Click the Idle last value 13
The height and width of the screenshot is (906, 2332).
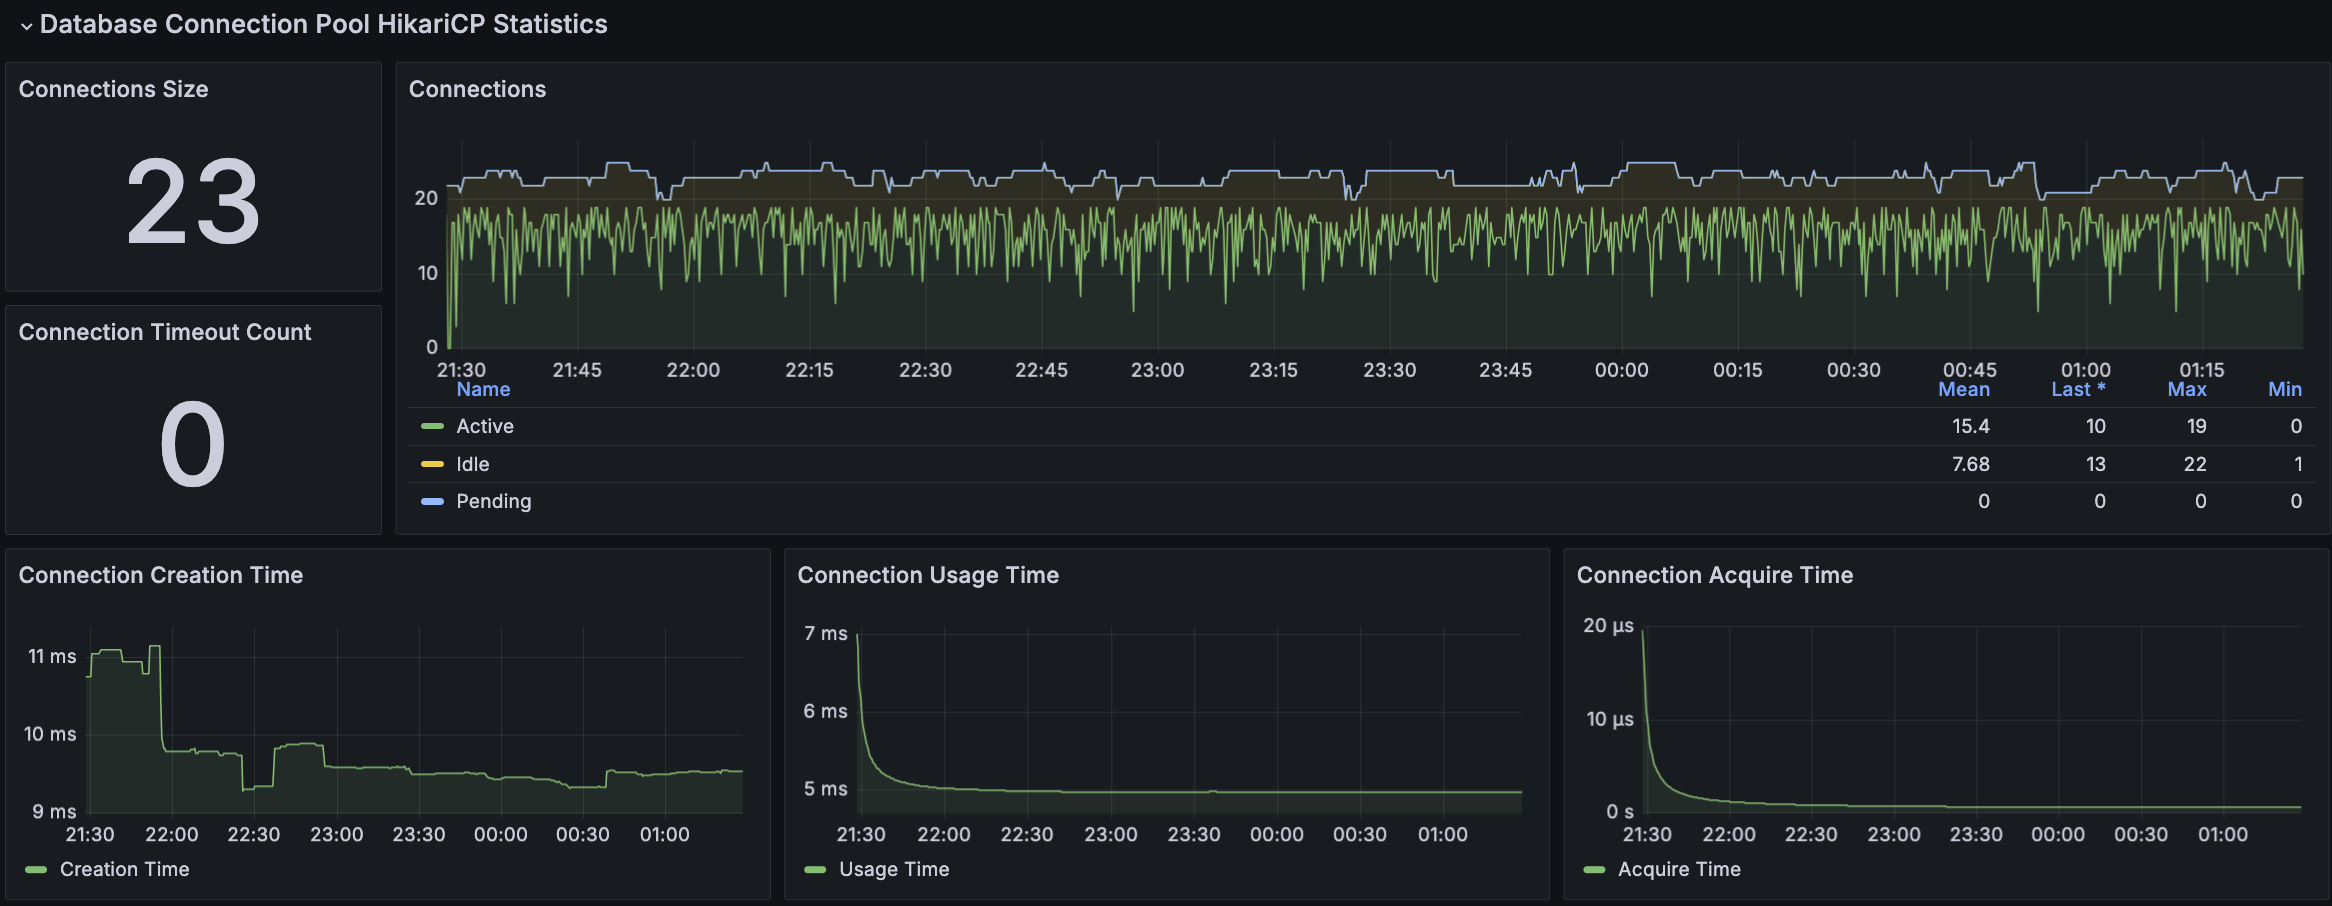tap(2095, 464)
